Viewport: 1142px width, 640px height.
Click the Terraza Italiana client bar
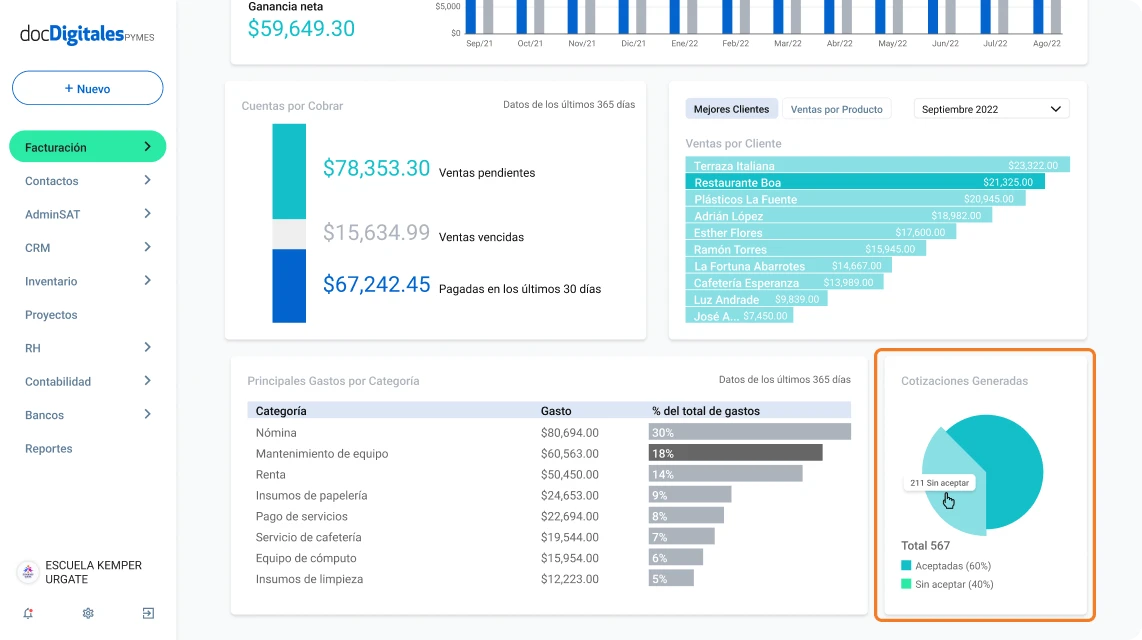pyautogui.click(x=878, y=165)
